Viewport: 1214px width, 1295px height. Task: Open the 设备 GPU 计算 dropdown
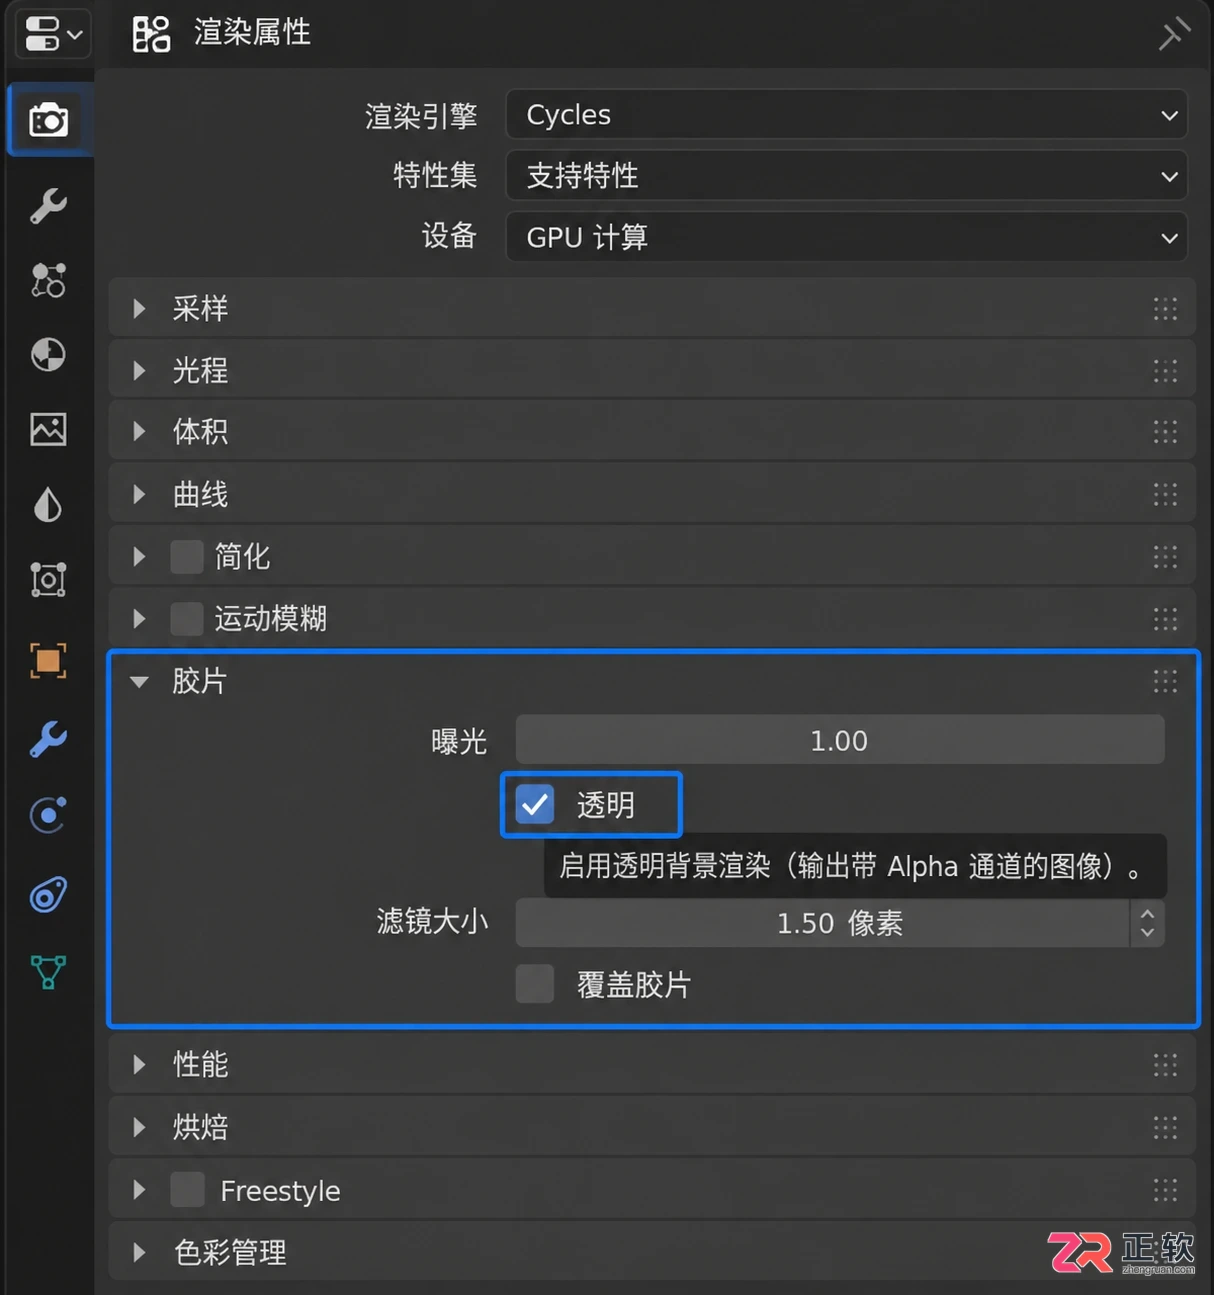(x=846, y=237)
